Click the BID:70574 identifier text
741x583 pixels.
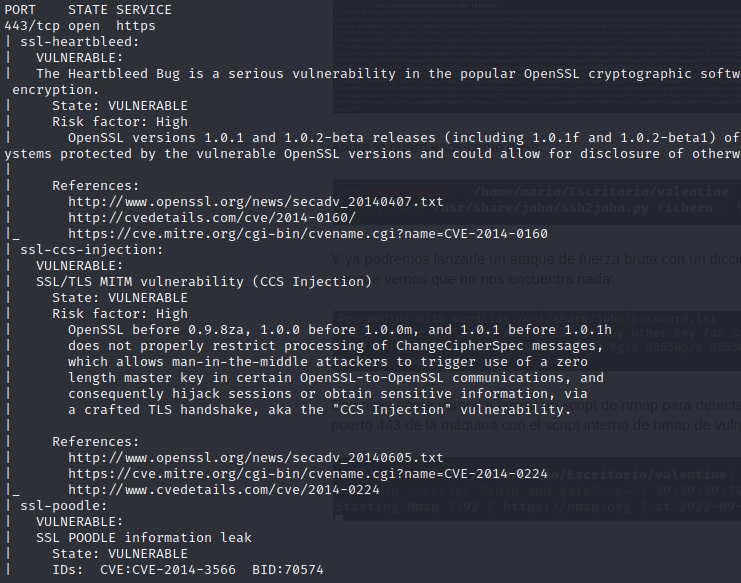288,570
